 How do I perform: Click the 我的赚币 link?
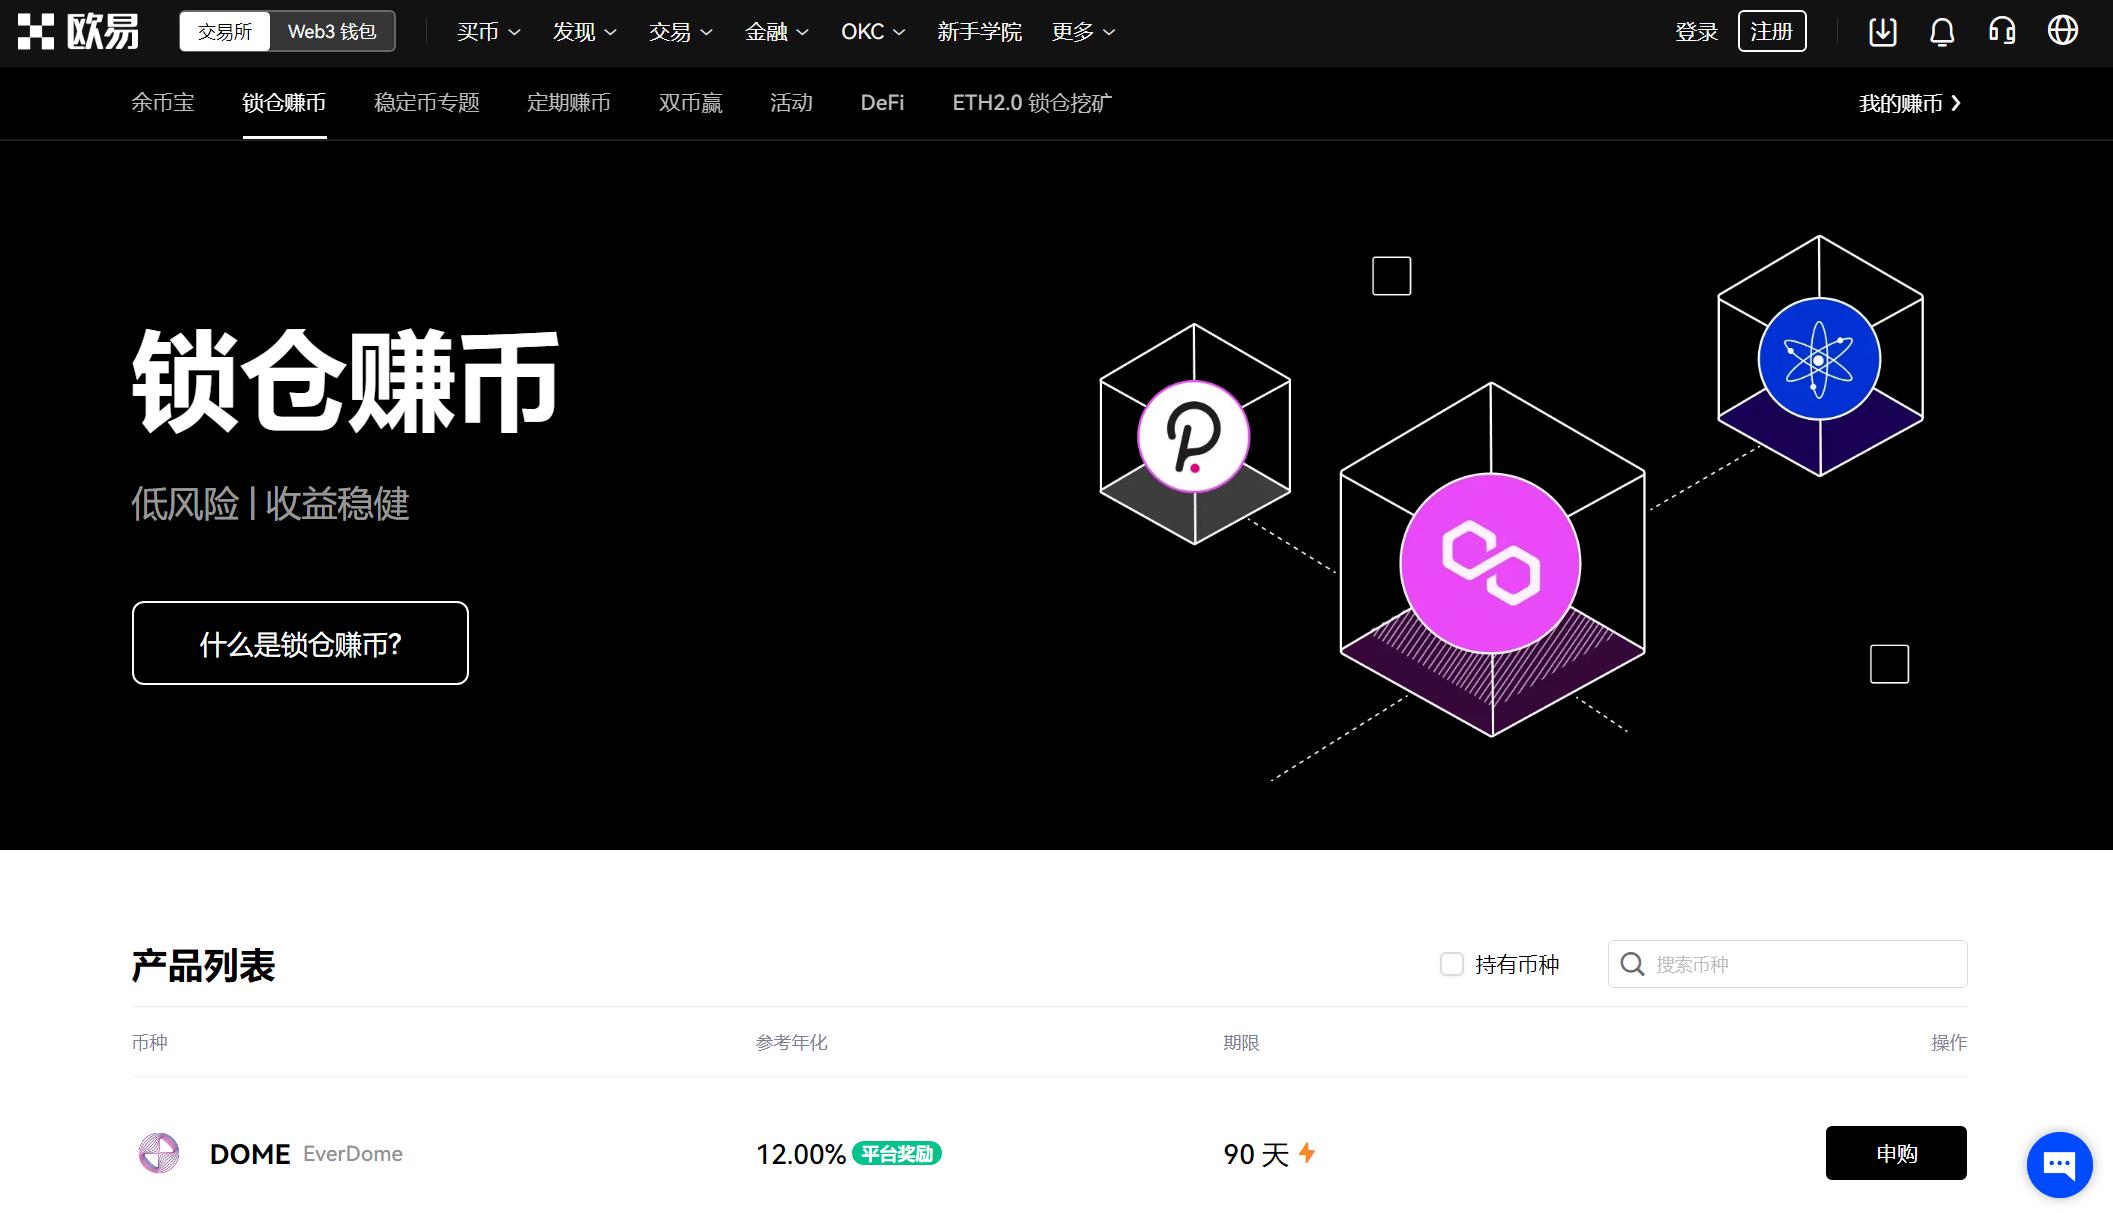click(1903, 103)
